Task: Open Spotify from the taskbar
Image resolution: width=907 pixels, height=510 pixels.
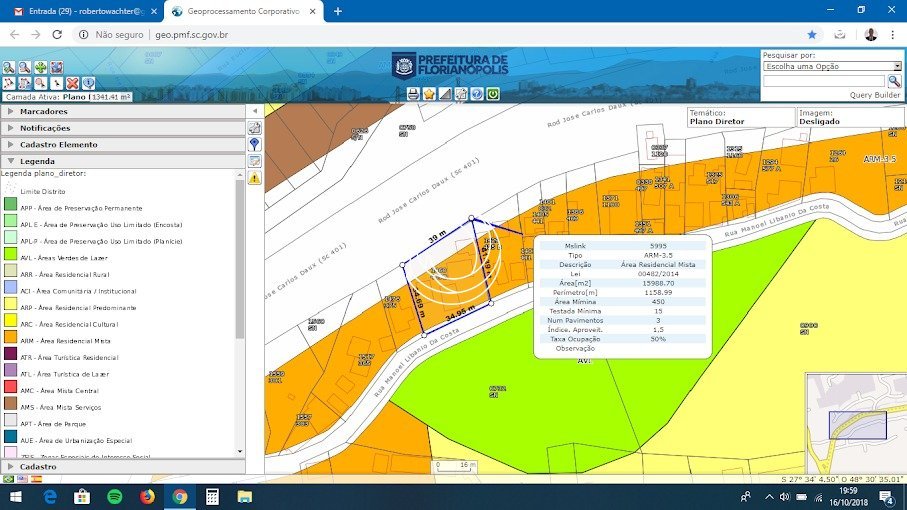Action: tap(115, 497)
